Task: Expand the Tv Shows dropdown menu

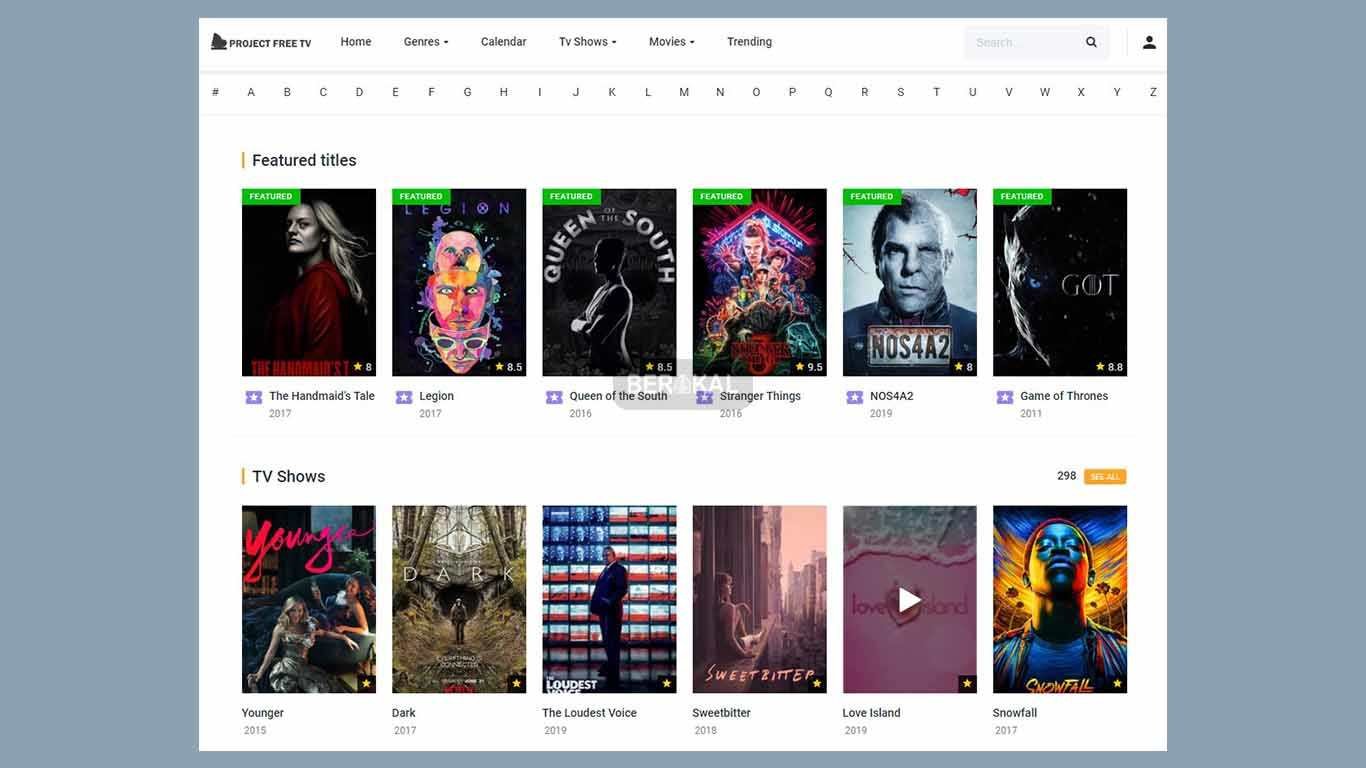Action: [x=588, y=42]
